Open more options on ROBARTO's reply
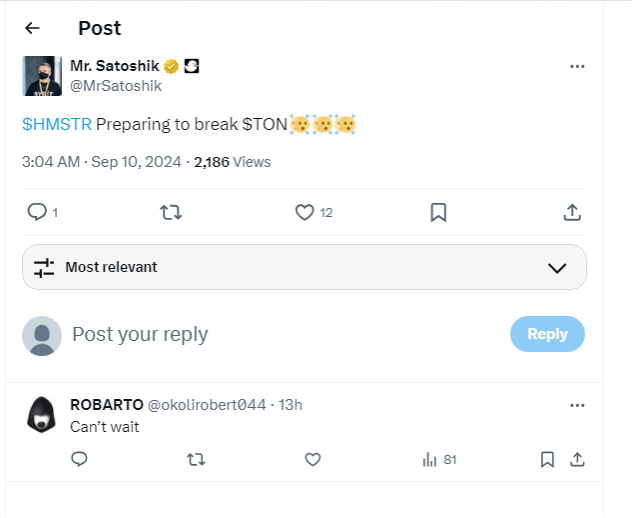This screenshot has height=518, width=632. point(577,405)
